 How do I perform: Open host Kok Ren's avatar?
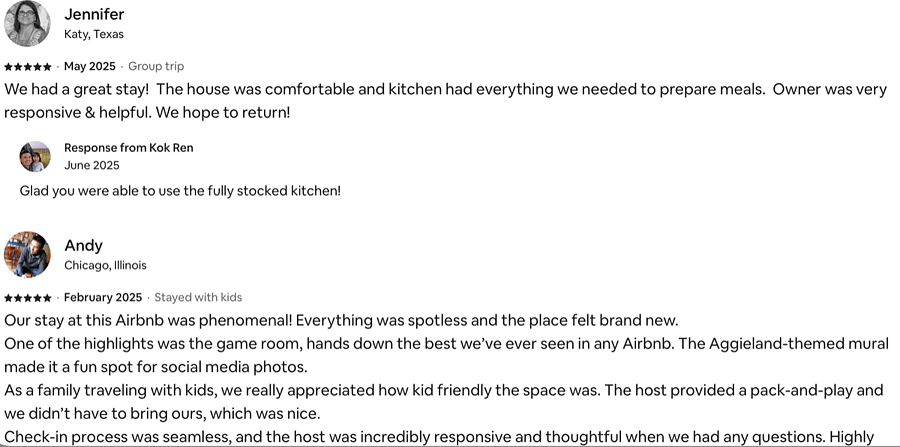[x=35, y=157]
